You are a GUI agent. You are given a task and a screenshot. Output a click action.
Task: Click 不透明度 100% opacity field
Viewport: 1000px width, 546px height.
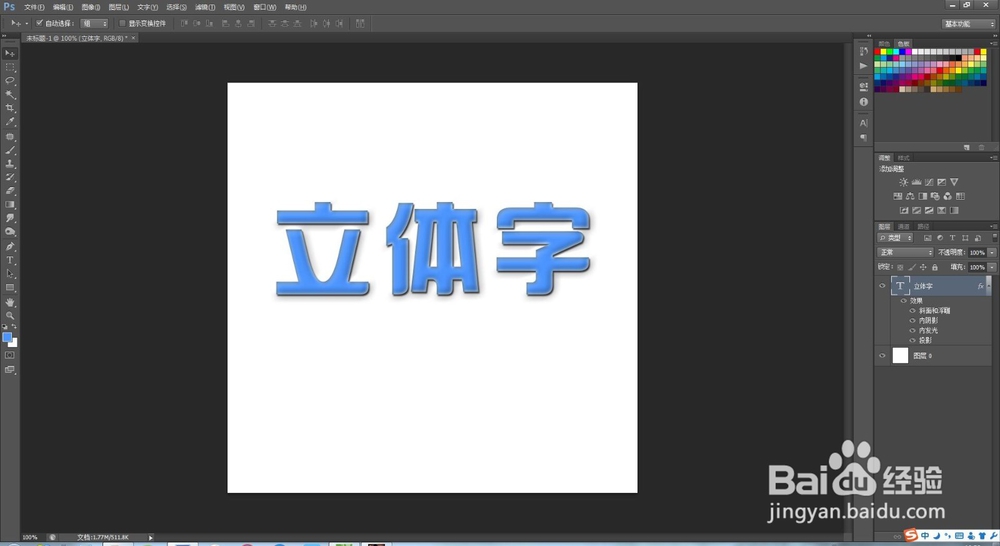click(x=977, y=253)
